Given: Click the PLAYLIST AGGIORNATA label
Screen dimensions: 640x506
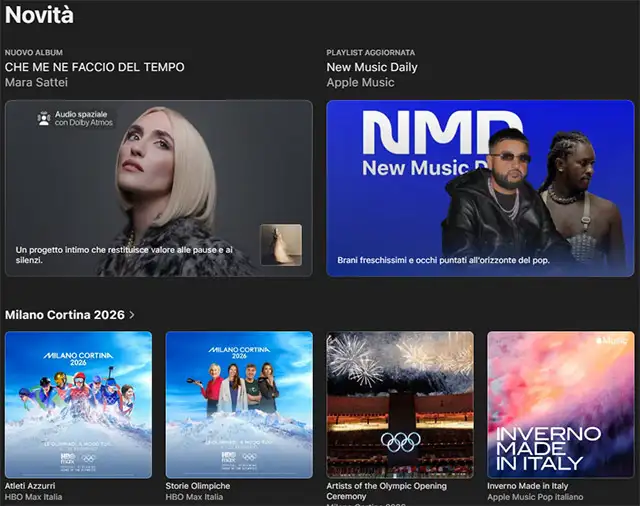Looking at the screenshot, I should pos(371,52).
